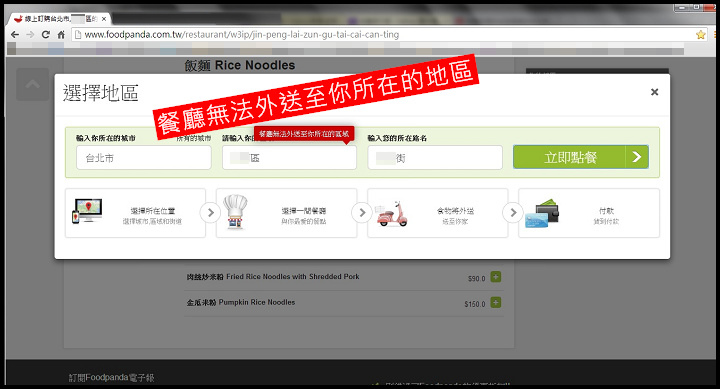Open the browser home page icon
Viewport: 720px width, 389px height.
point(61,34)
